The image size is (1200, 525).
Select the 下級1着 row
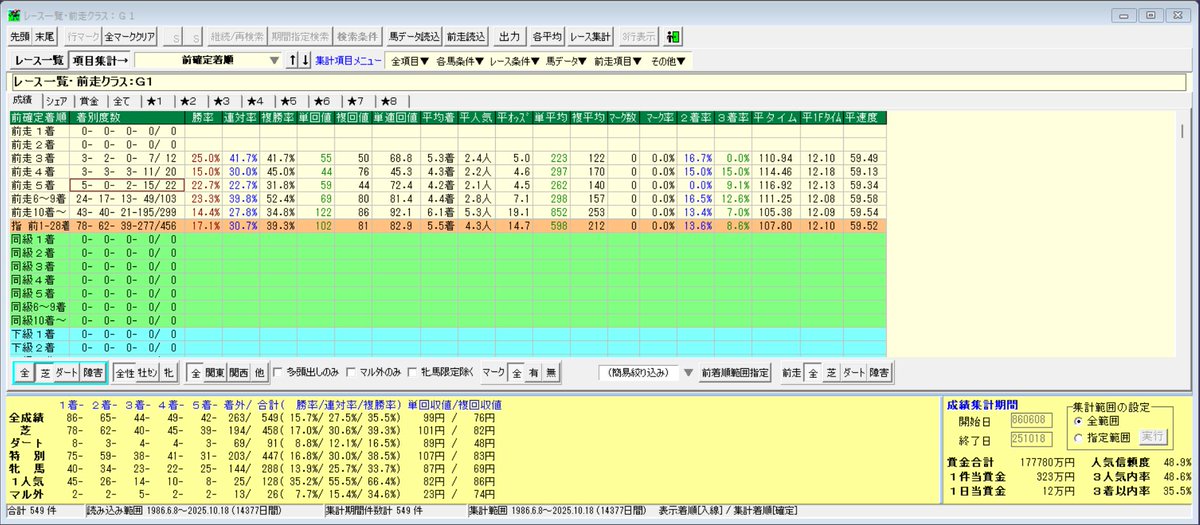click(x=448, y=332)
